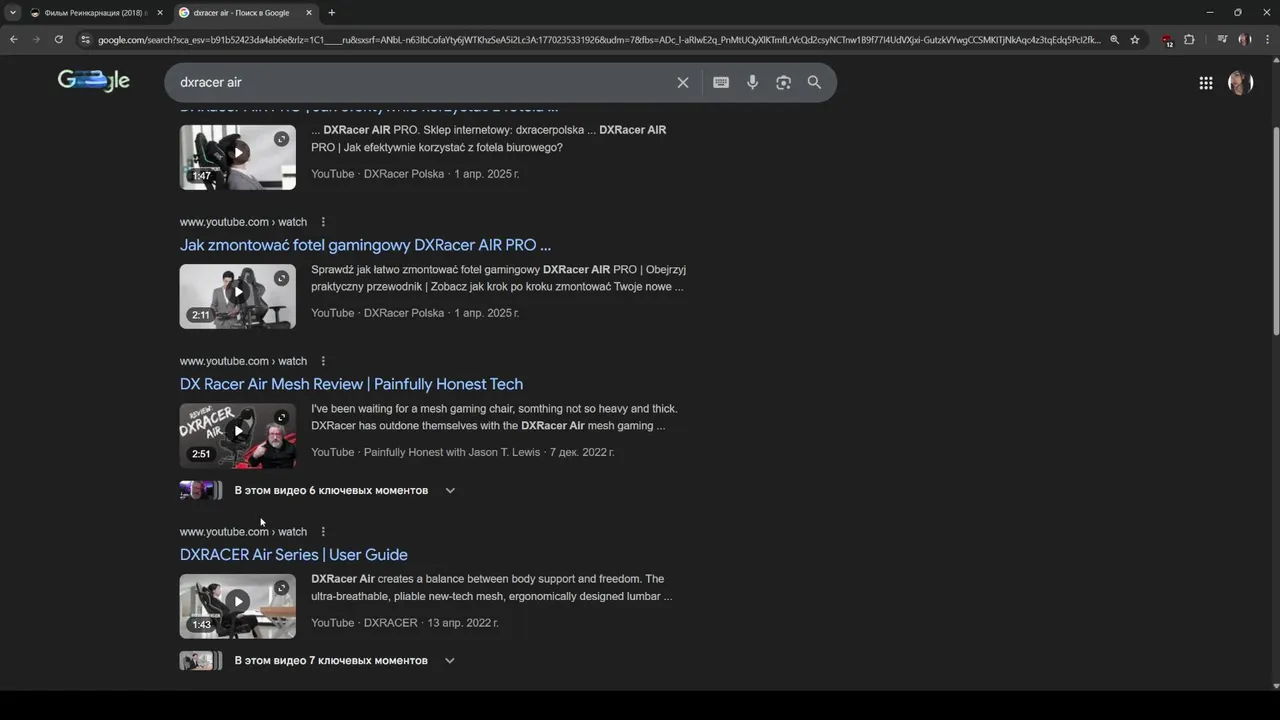Image resolution: width=1280 pixels, height=720 pixels.
Task: Go to Google home via the logo
Action: click(x=94, y=81)
